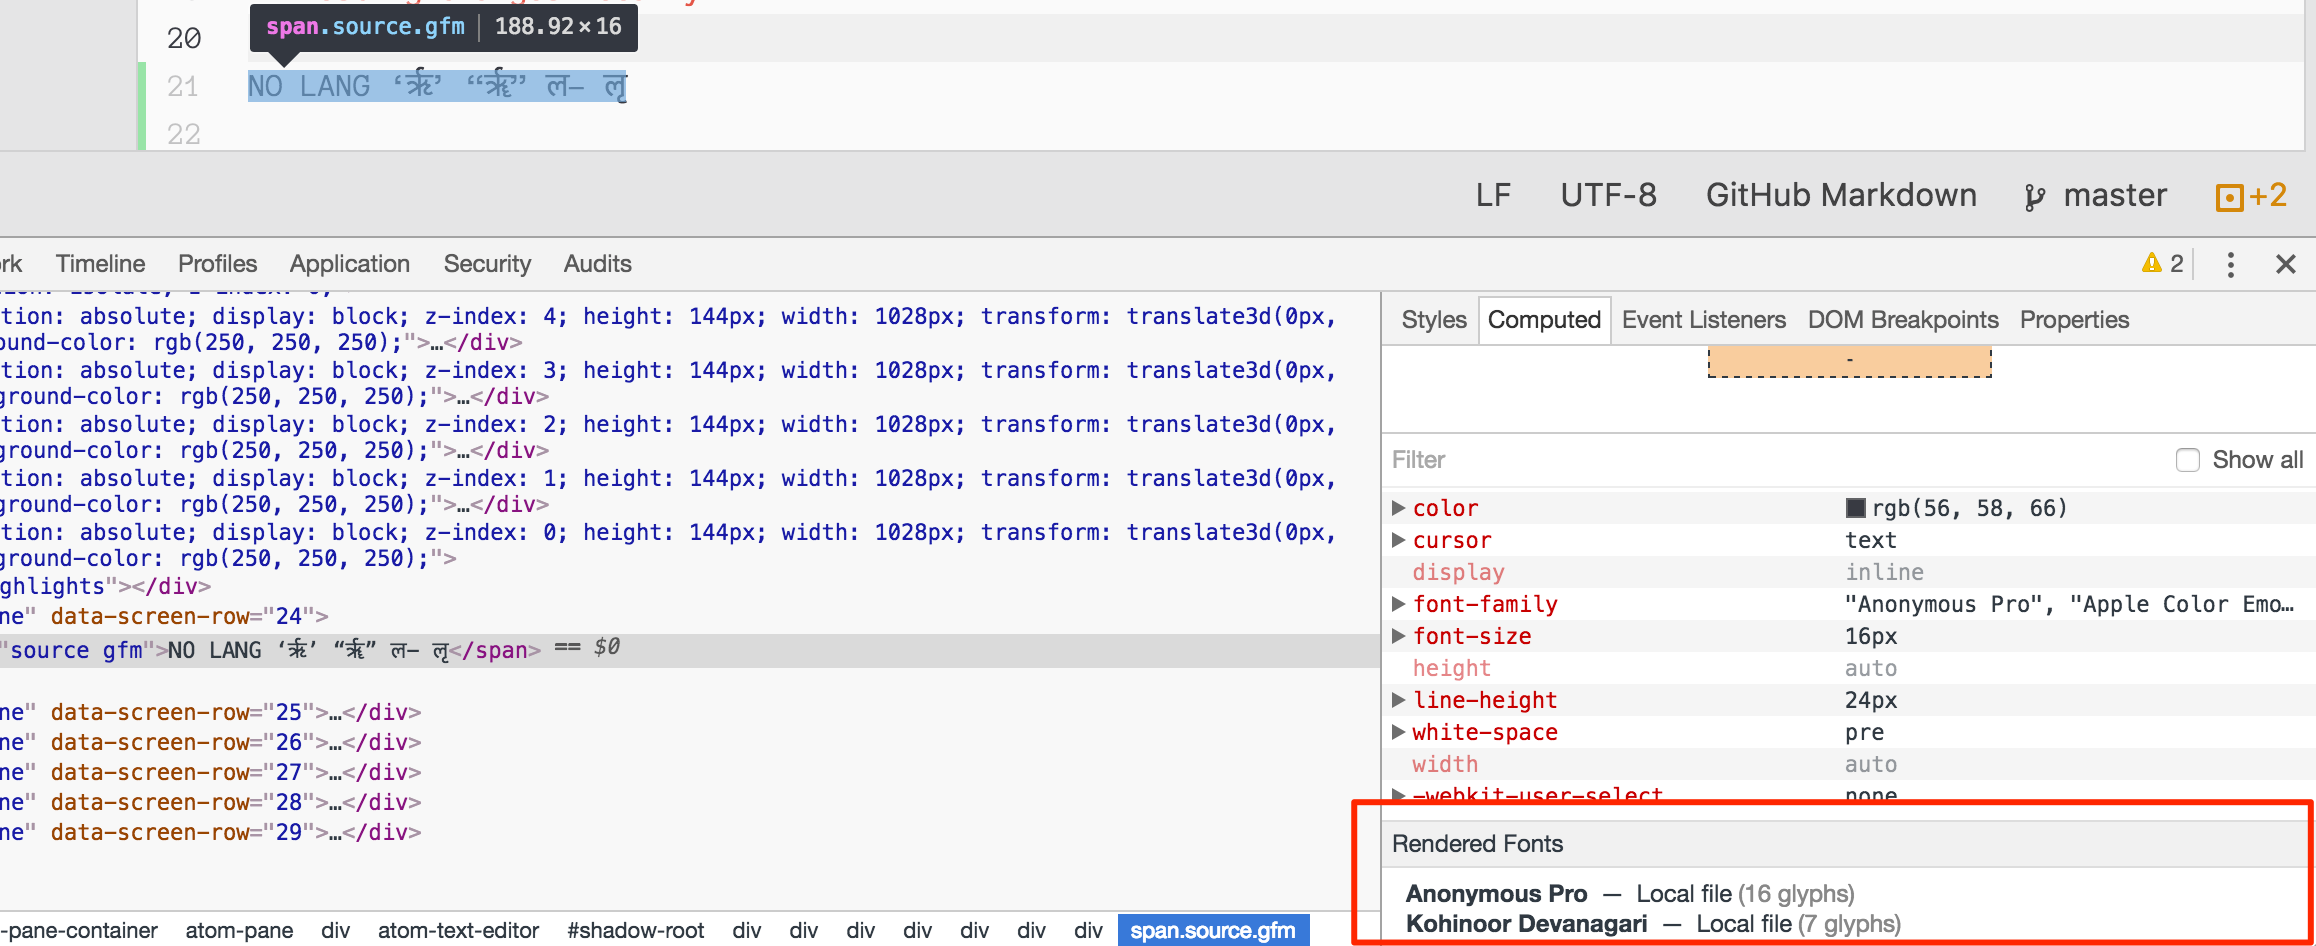
Task: Expand the color computed property
Action: 1399,508
